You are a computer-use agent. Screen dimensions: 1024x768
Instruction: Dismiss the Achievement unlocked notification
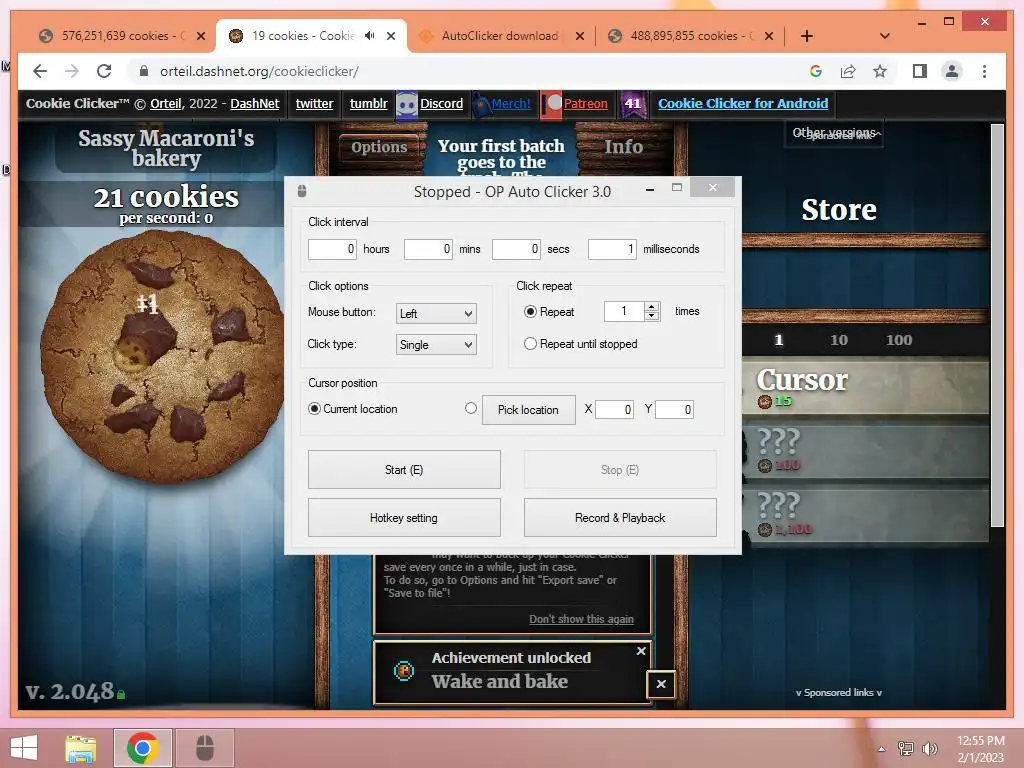pyautogui.click(x=641, y=651)
